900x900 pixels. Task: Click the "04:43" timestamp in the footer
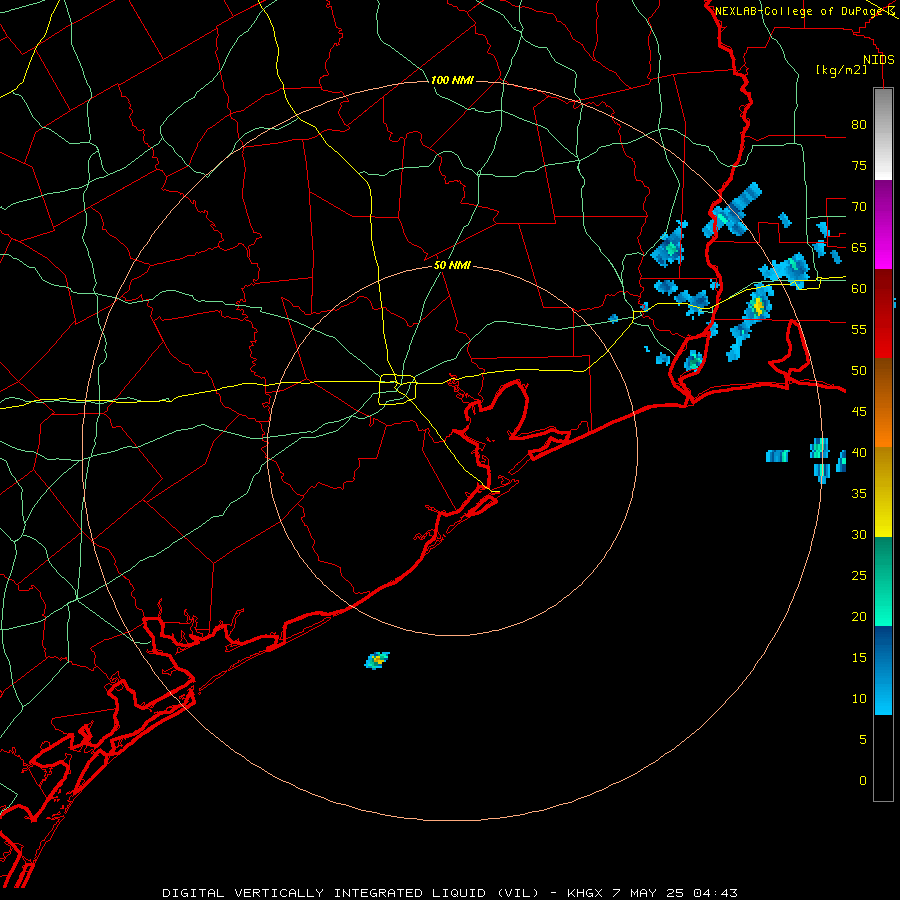(x=715, y=893)
